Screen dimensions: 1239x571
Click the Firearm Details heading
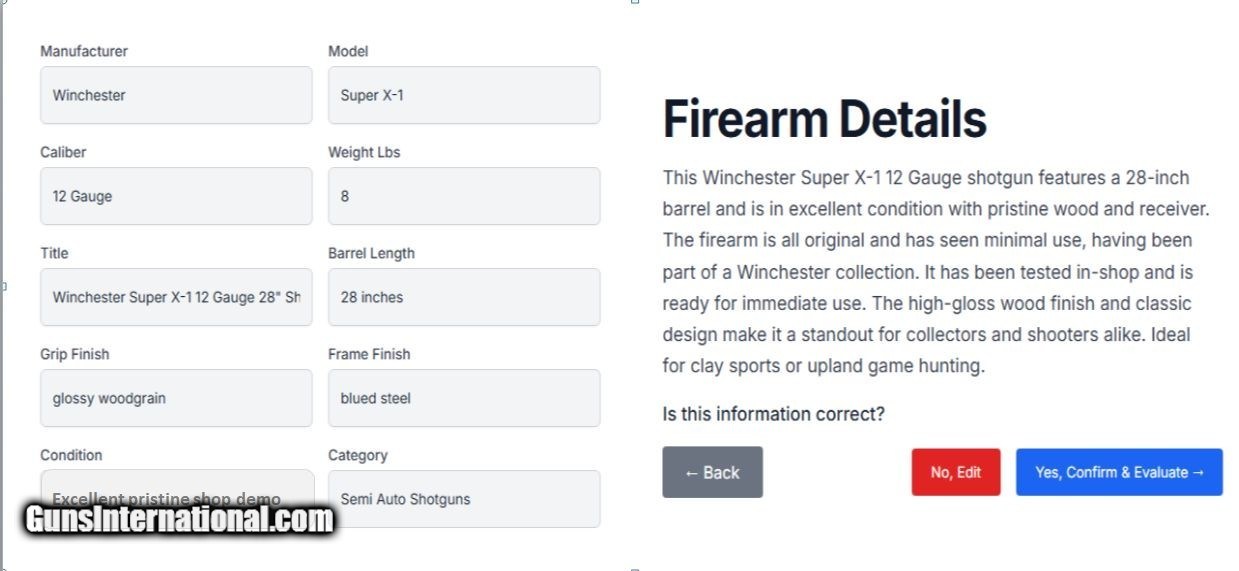[x=824, y=120]
